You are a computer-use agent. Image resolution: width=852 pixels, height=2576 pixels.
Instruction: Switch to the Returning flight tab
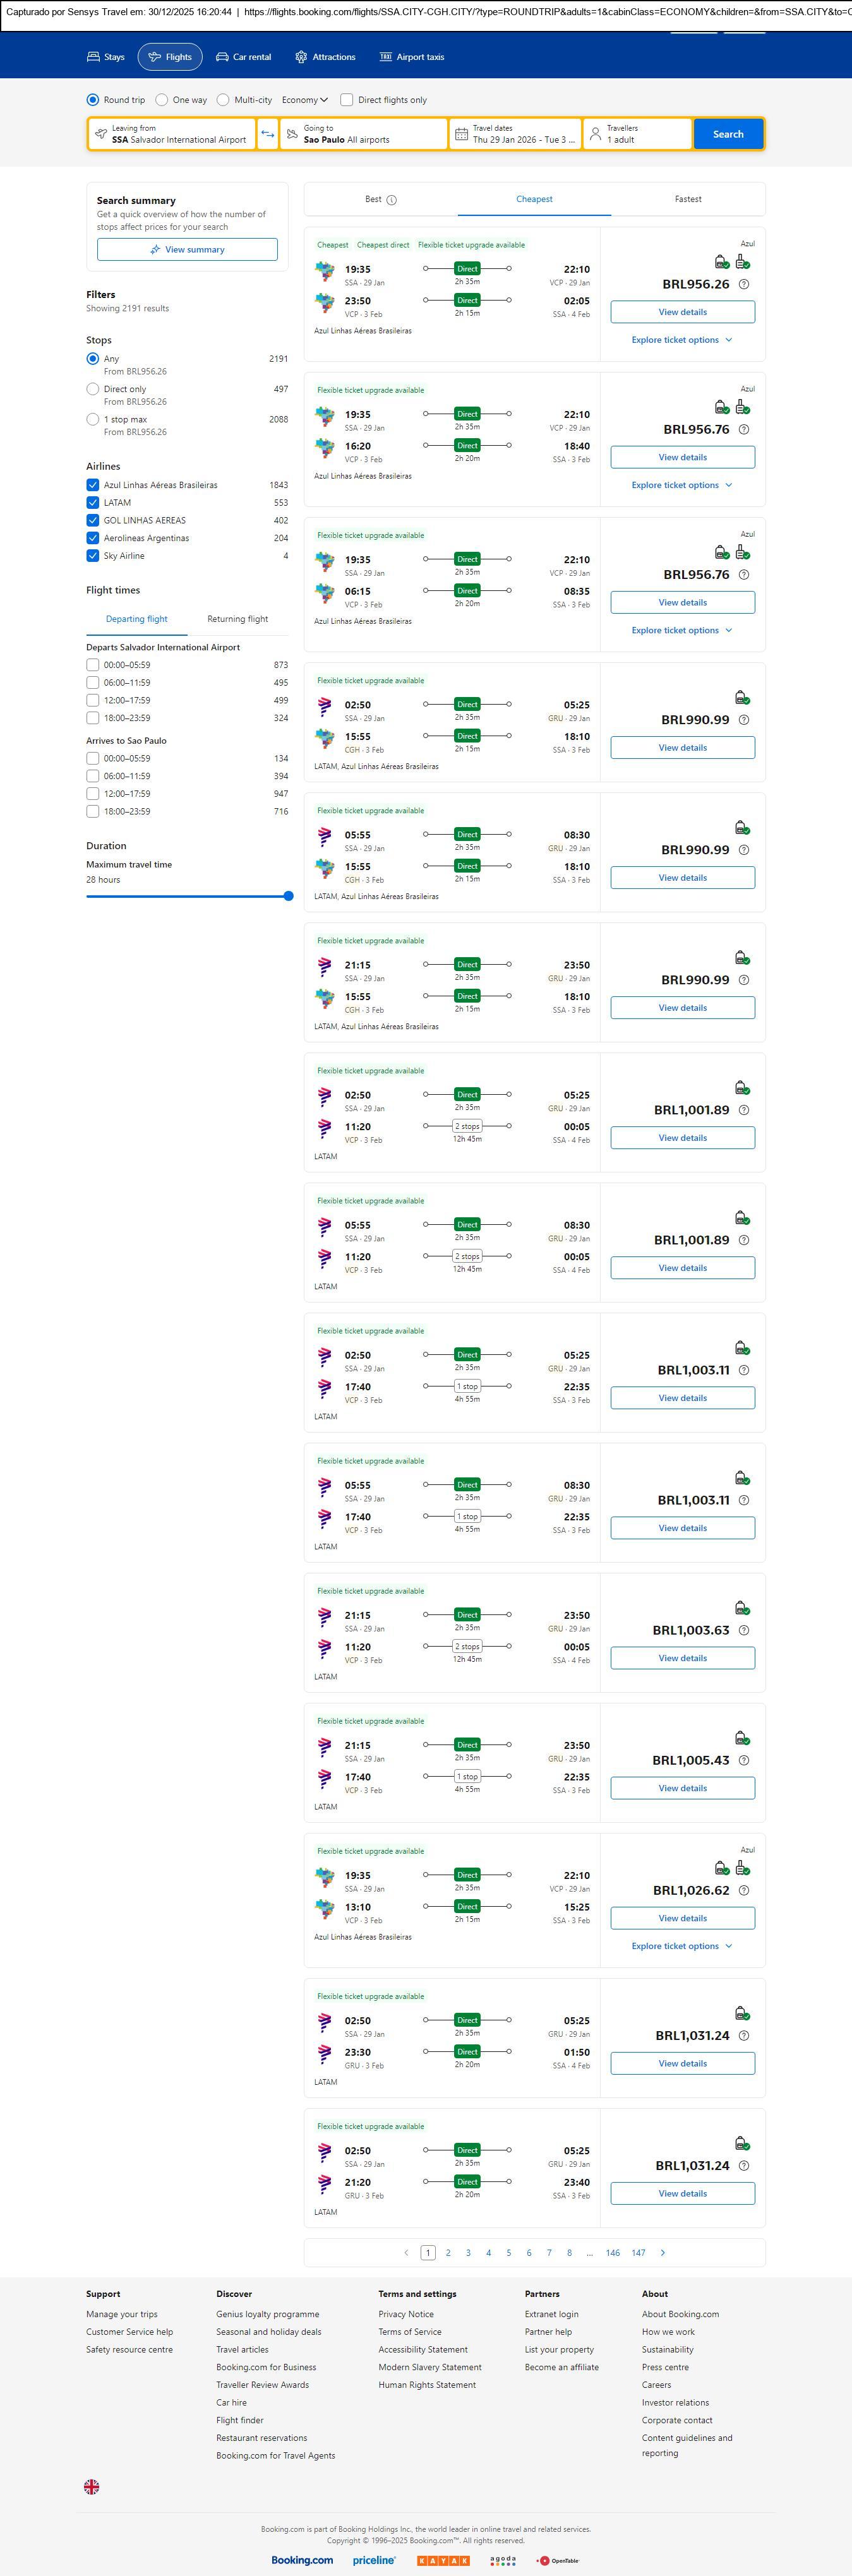pyautogui.click(x=237, y=619)
